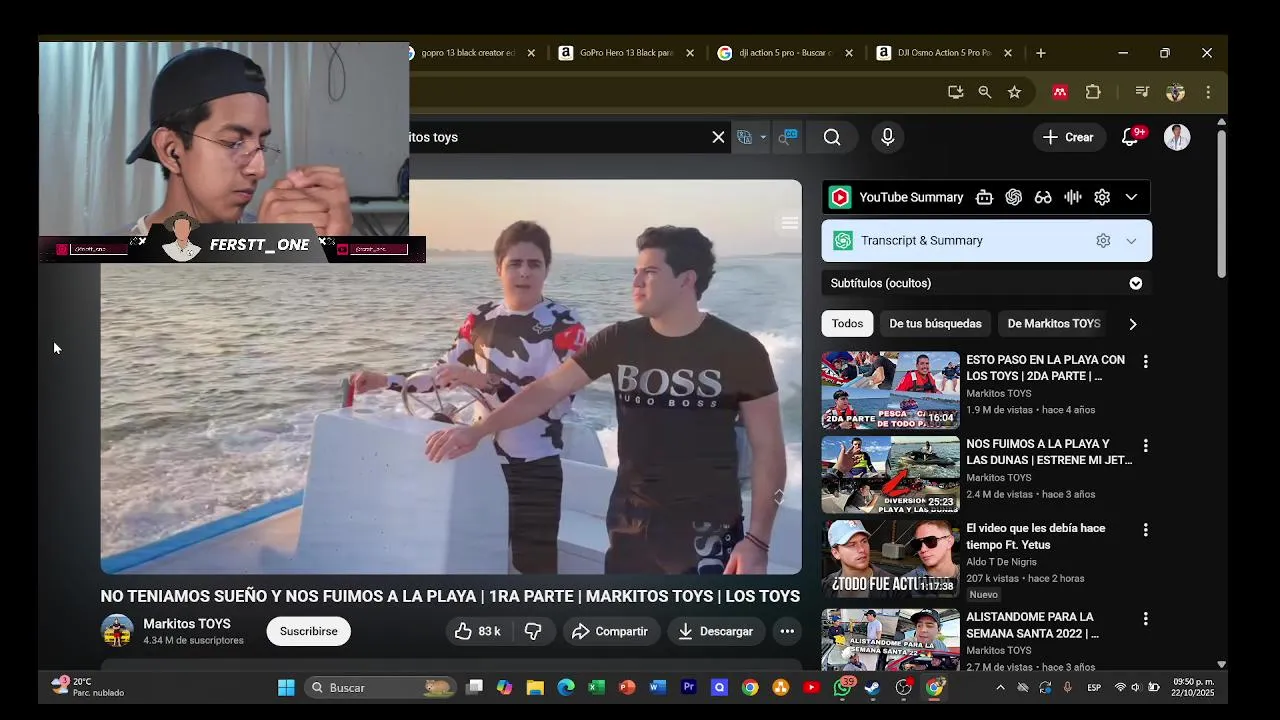
Task: Select the De Markitos TOYS filter chip
Action: (x=1053, y=323)
